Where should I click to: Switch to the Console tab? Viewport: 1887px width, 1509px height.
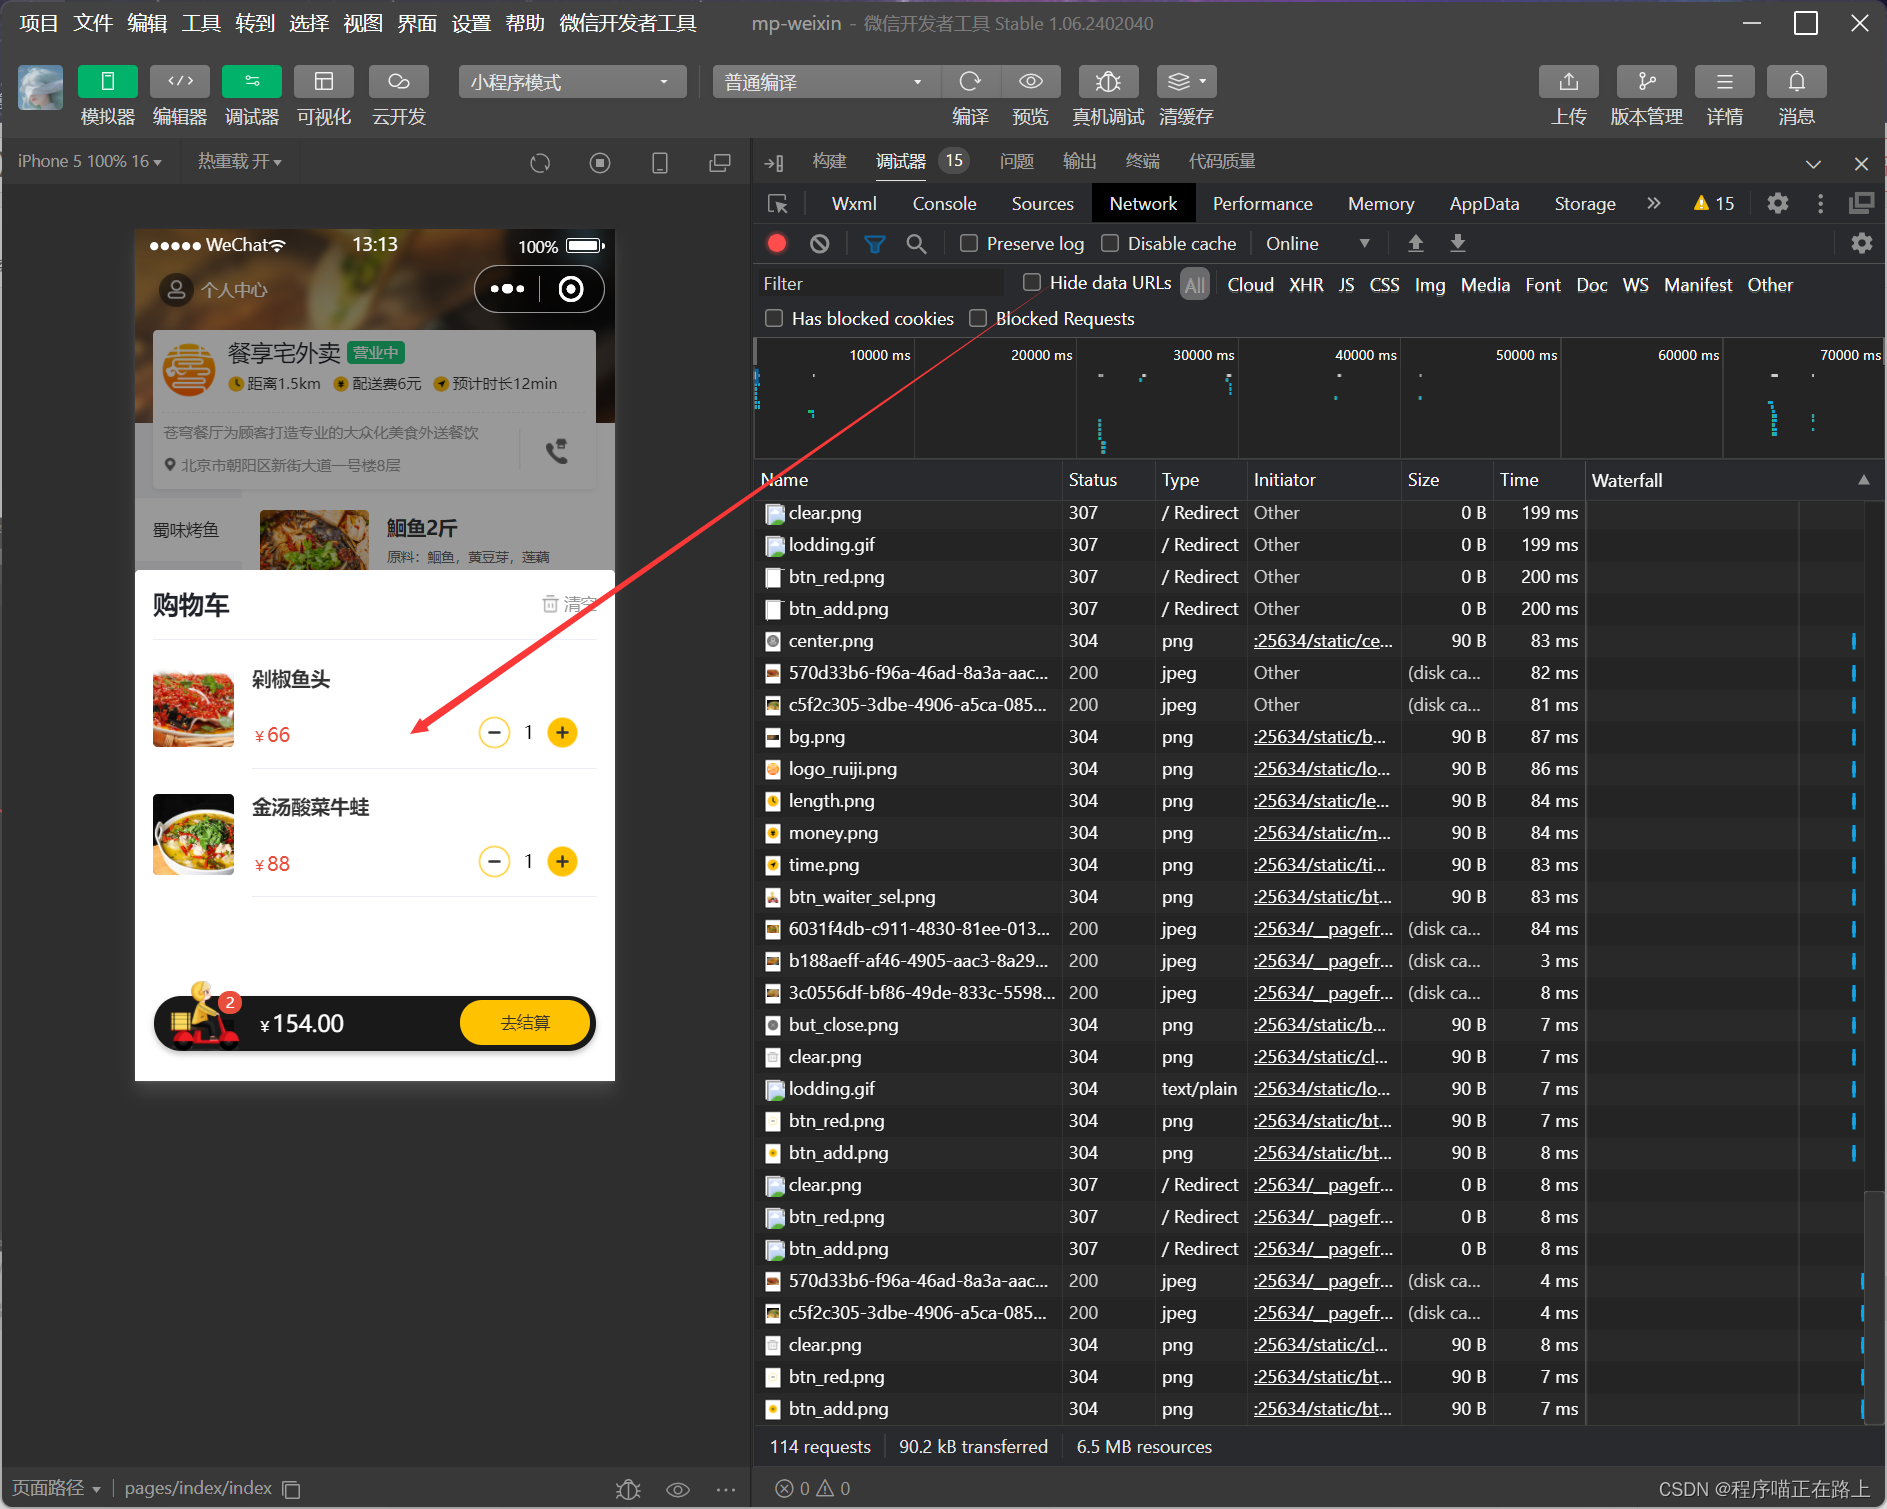click(x=944, y=203)
